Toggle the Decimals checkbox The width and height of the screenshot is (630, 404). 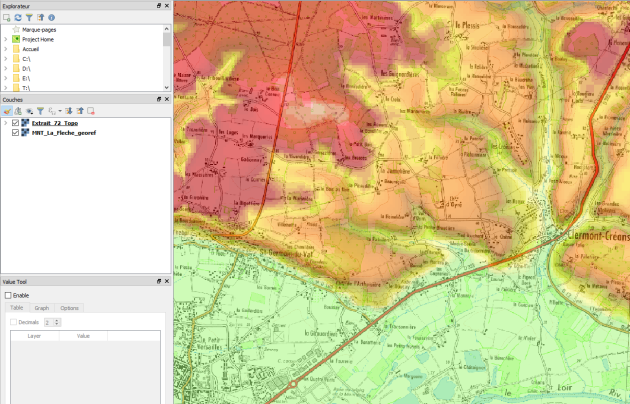tap(13, 322)
